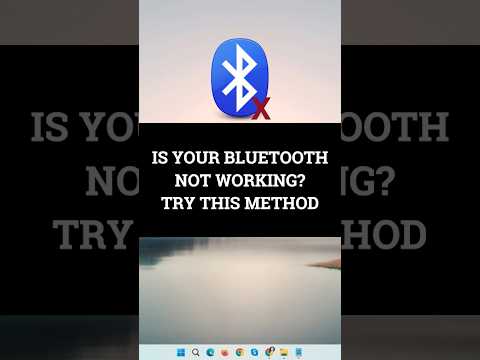480x360 pixels.
Task: Open the Chrome profile shortcut with badge
Action: 269,351
